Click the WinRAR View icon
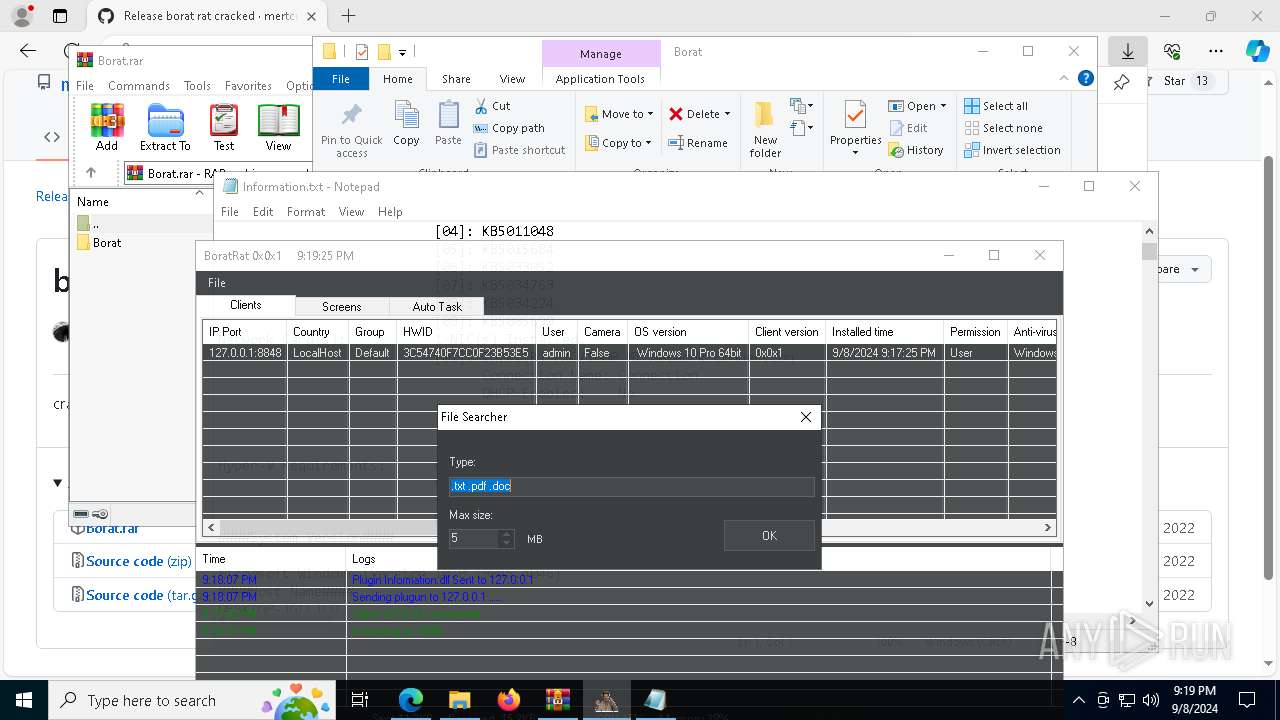The image size is (1280, 720). click(x=278, y=128)
